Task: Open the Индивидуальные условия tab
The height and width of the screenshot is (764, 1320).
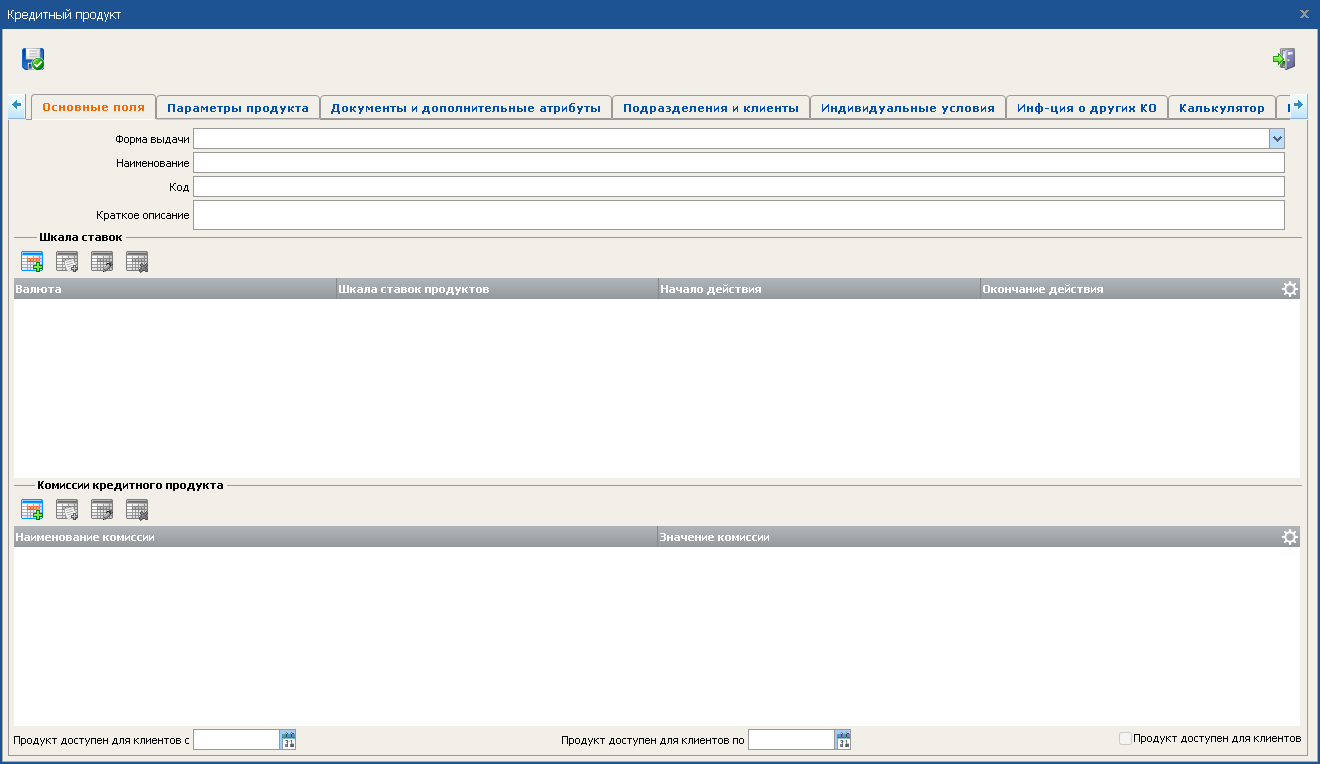Action: click(x=908, y=108)
